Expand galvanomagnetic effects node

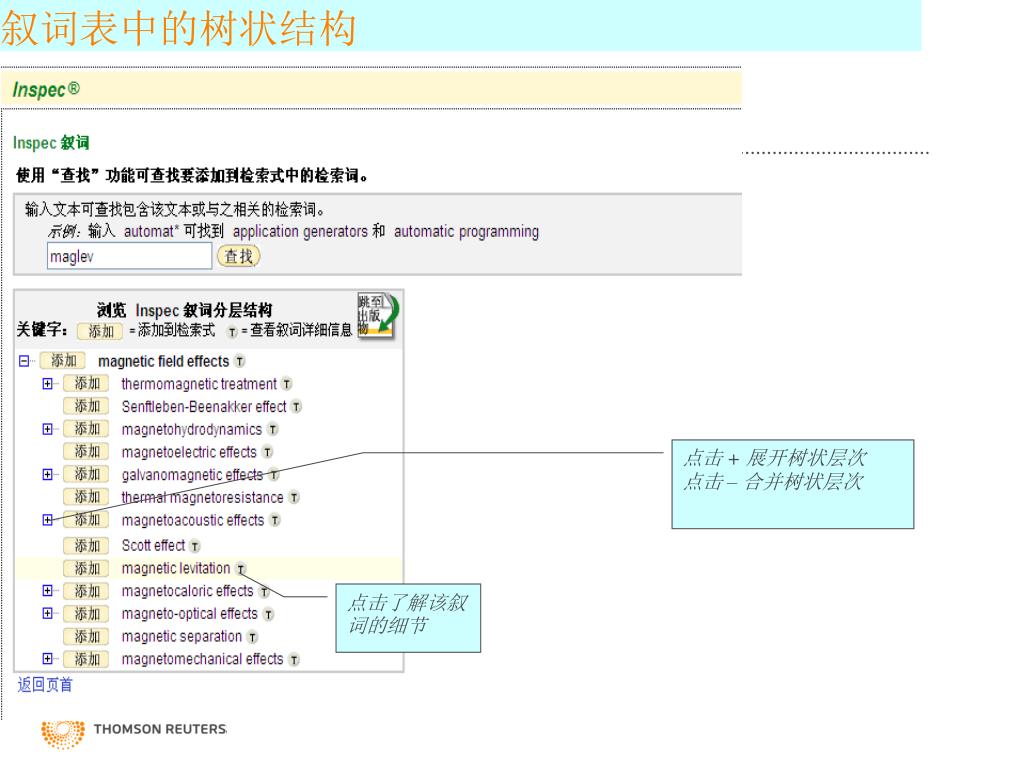[x=47, y=474]
